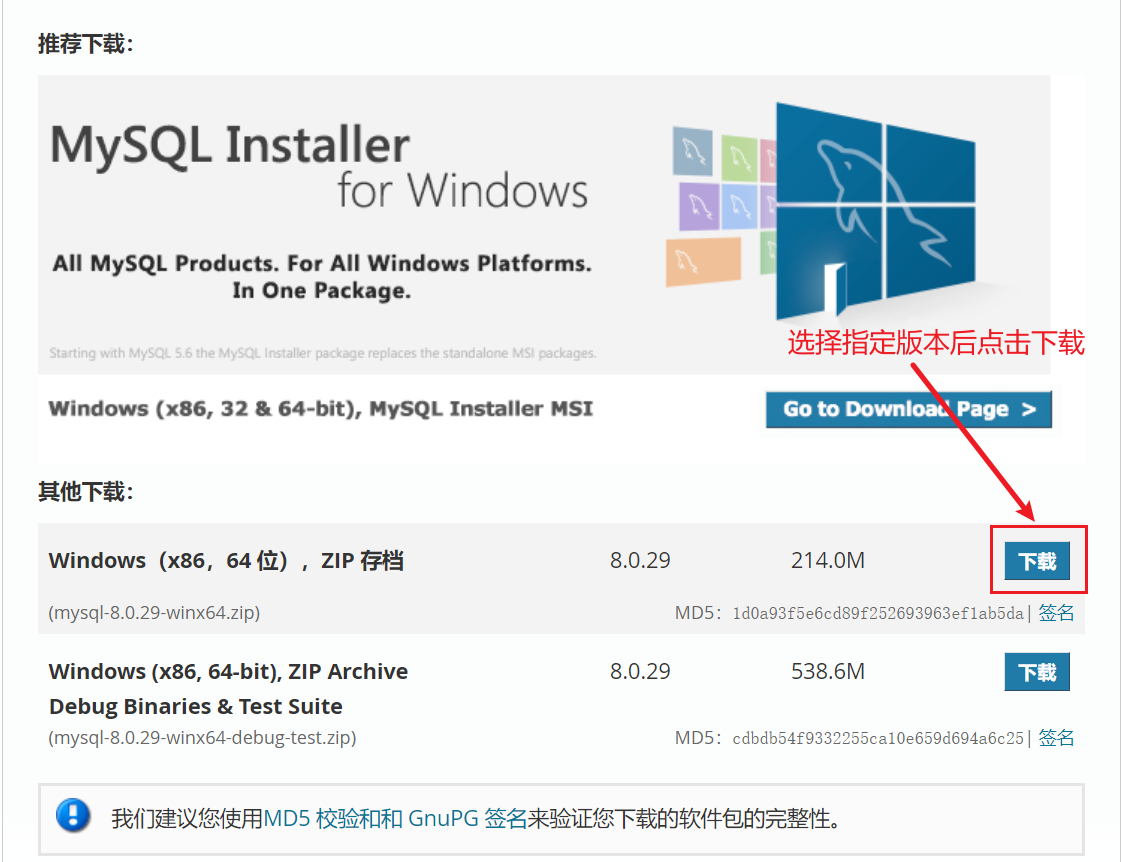The width and height of the screenshot is (1121, 862).
Task: Click the Go to Download Page button
Action: click(x=908, y=410)
